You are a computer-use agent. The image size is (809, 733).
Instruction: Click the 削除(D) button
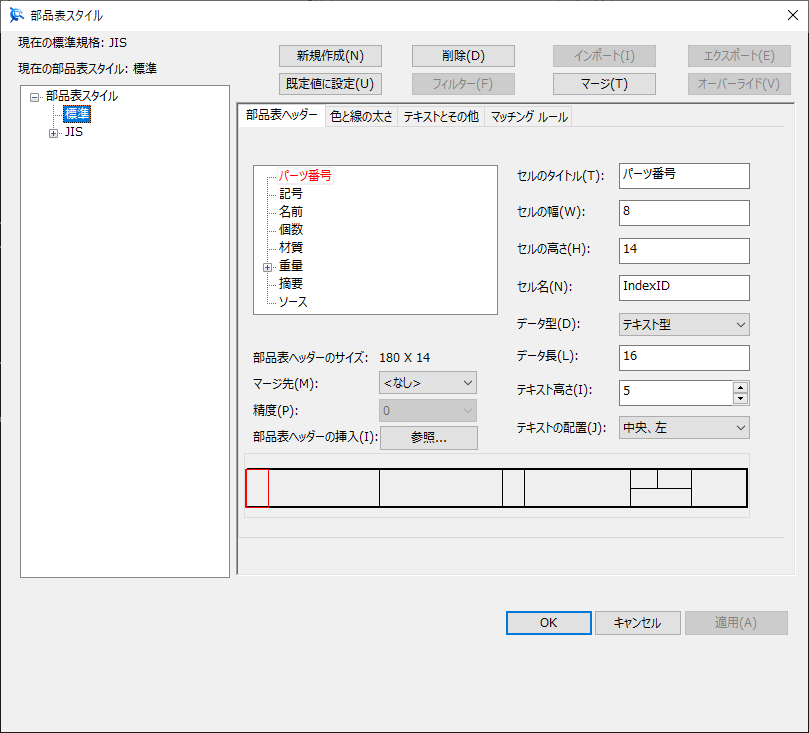[463, 56]
